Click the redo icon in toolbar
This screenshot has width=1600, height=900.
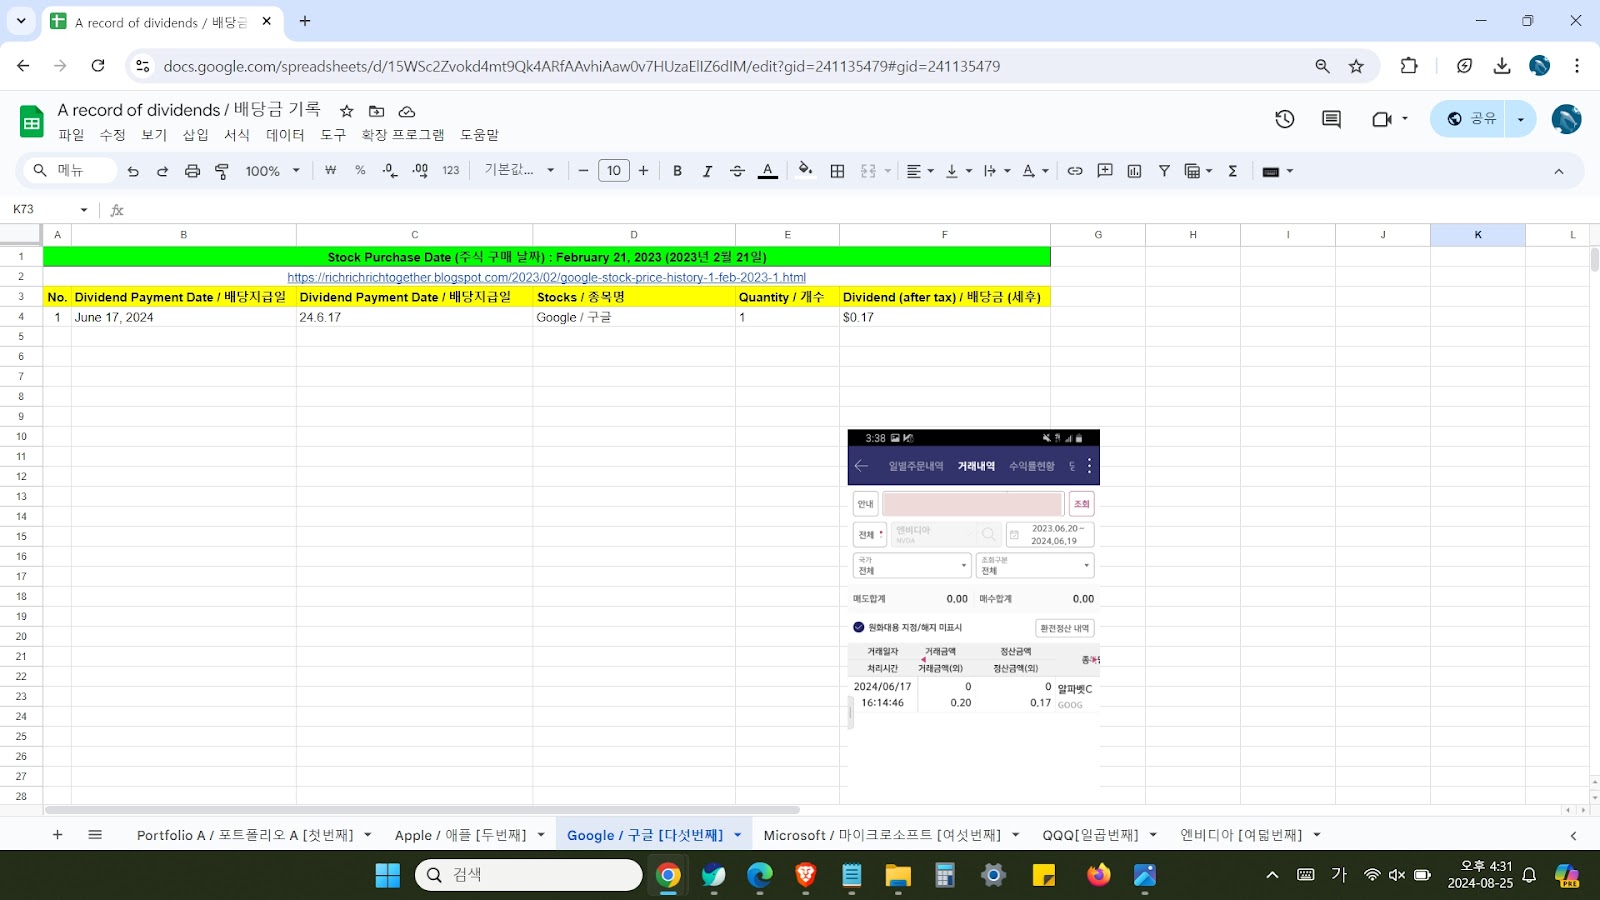(x=162, y=171)
